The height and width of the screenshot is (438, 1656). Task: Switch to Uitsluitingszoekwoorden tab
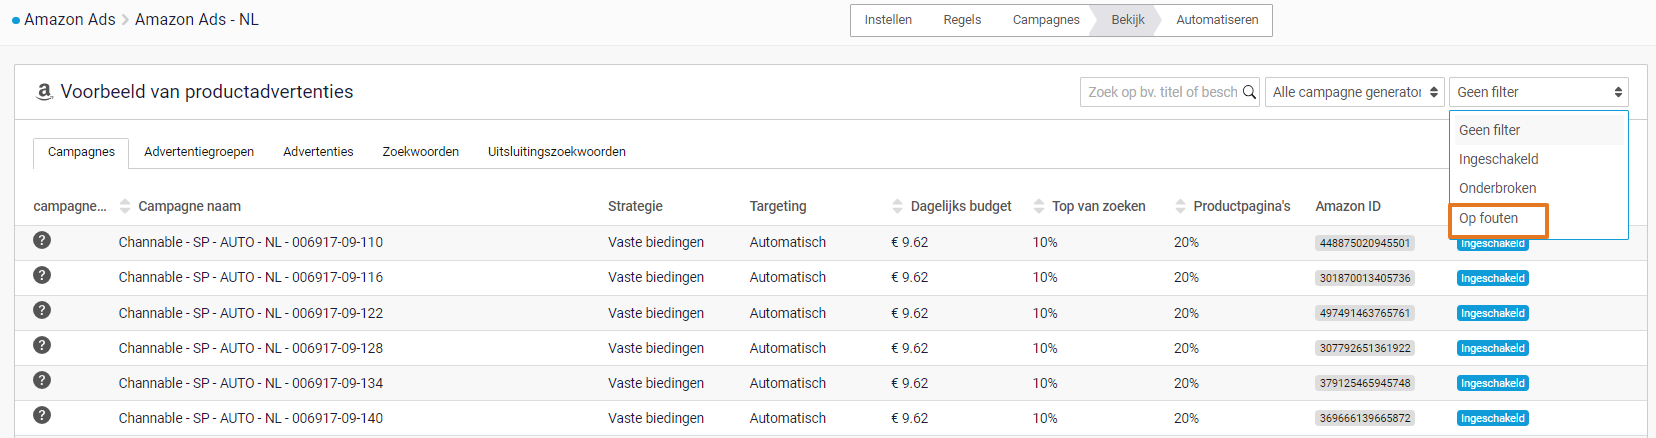[557, 152]
